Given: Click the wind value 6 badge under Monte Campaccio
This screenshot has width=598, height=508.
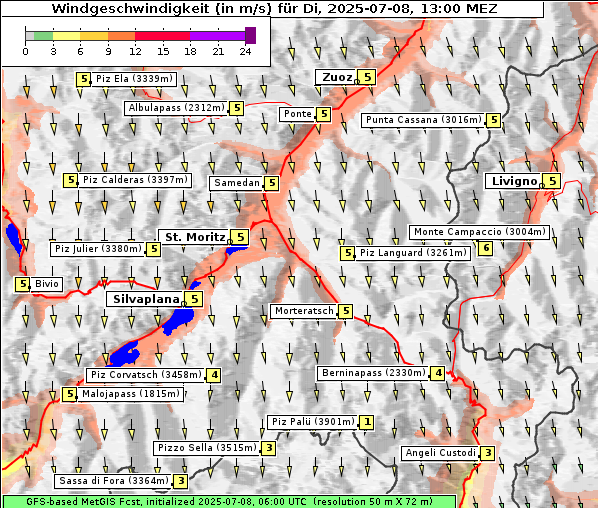Looking at the screenshot, I should pos(486,248).
